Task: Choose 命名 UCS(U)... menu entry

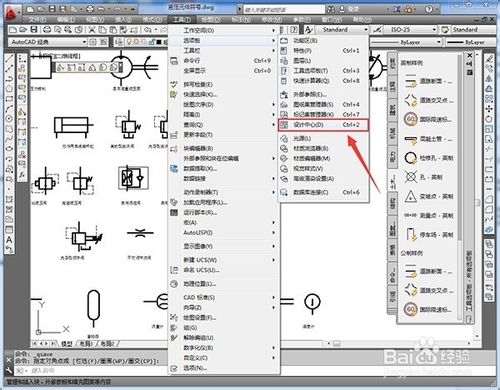Action: coord(224,270)
